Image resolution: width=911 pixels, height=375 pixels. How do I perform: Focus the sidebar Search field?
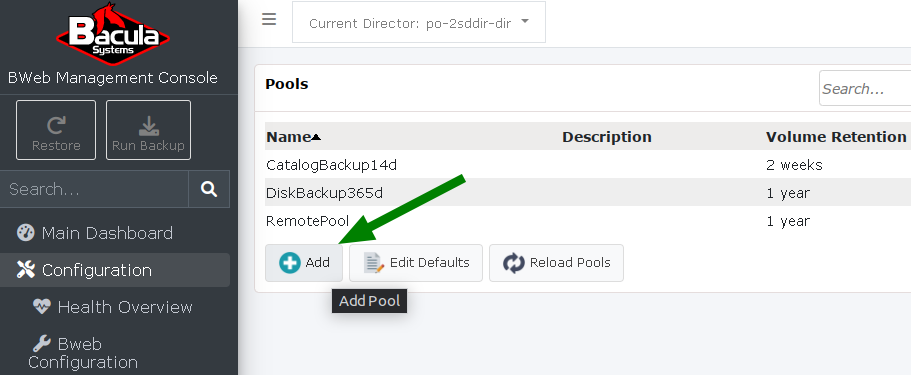[x=94, y=189]
